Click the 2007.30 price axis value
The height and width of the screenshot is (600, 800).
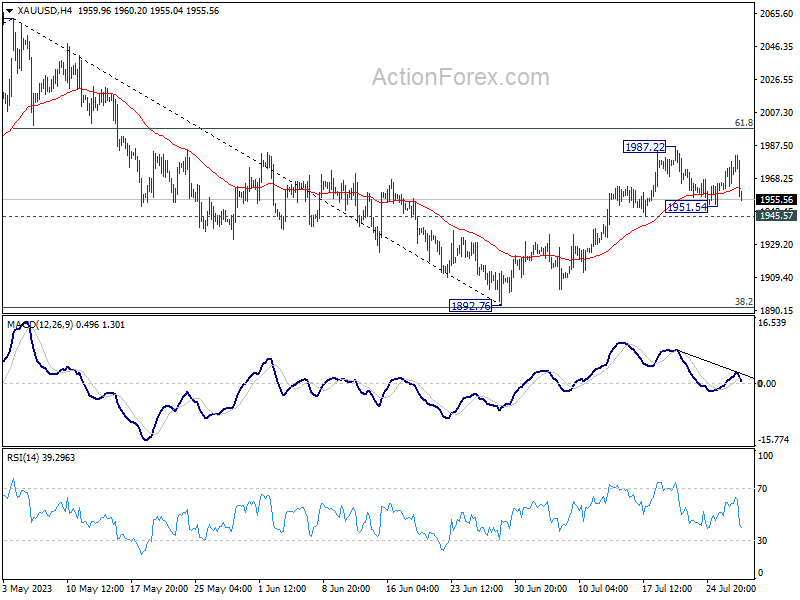tap(776, 112)
